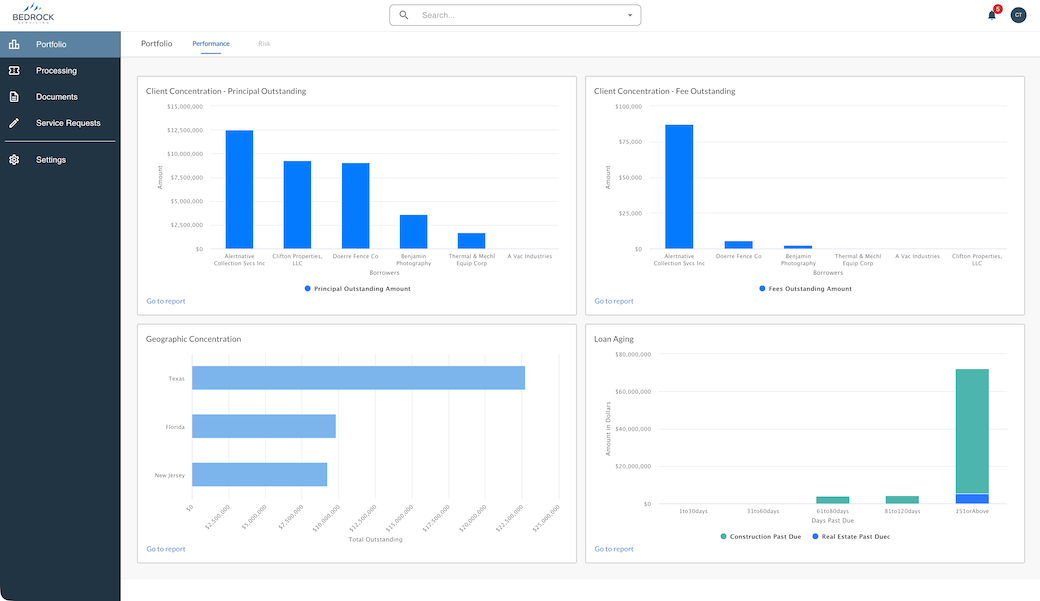The image size is (1040, 601).
Task: Click Thermal & Mechl Equip principal bar
Action: (472, 241)
